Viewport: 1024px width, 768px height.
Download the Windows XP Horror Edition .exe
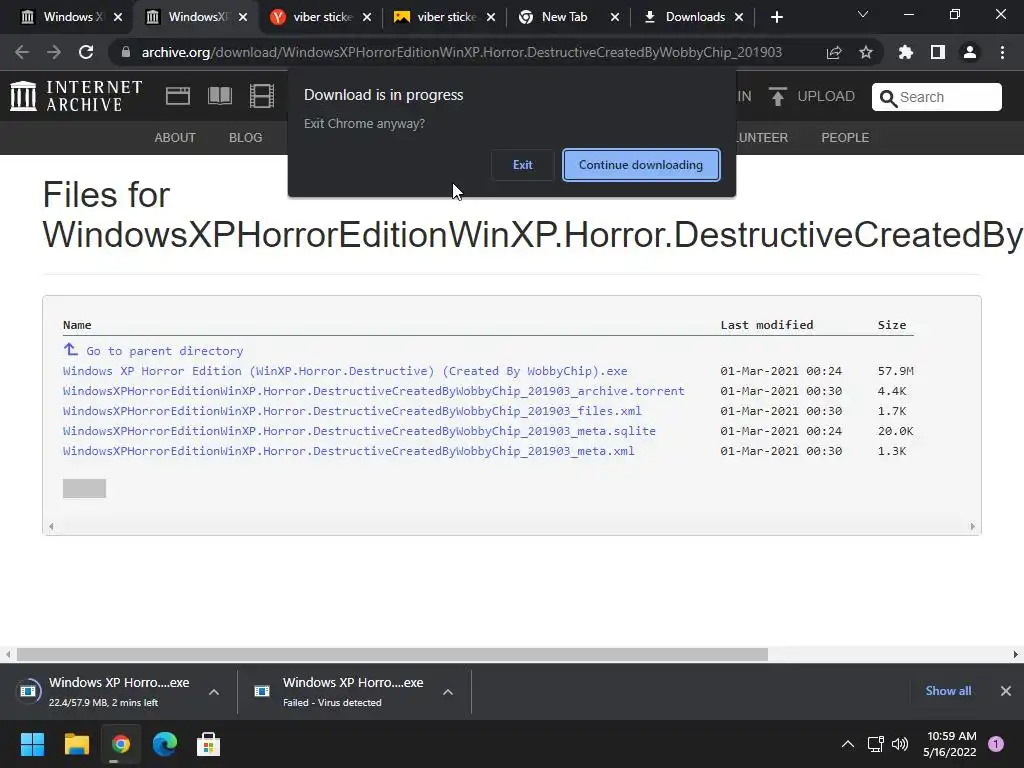pos(345,371)
